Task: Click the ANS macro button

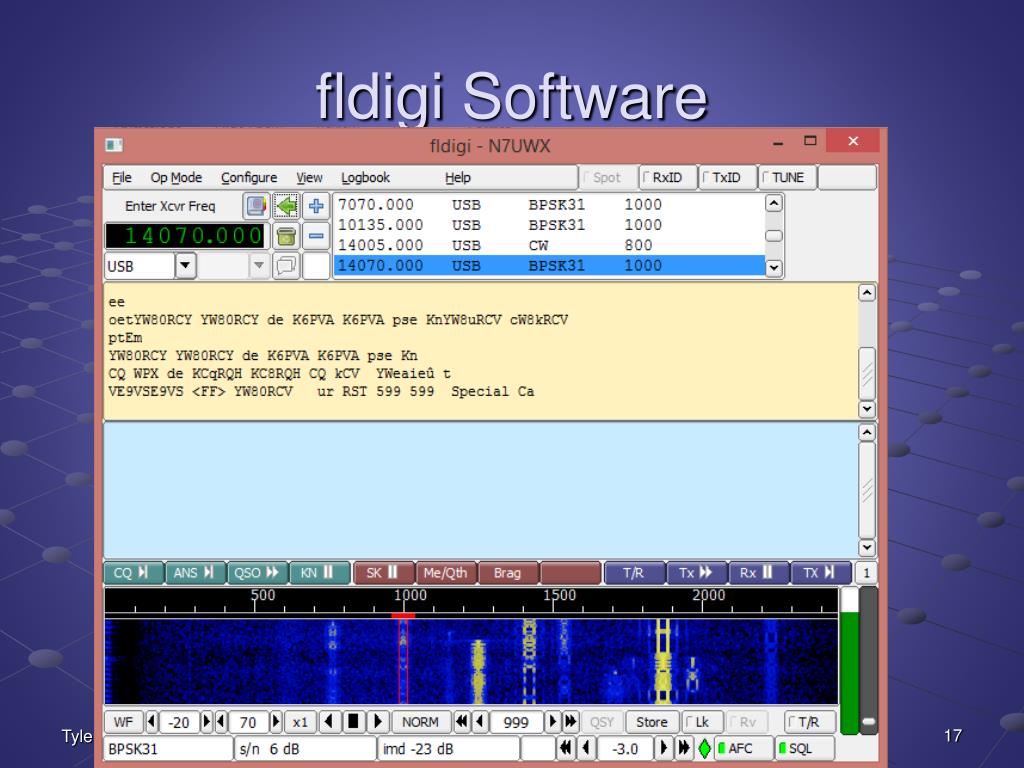Action: click(195, 573)
